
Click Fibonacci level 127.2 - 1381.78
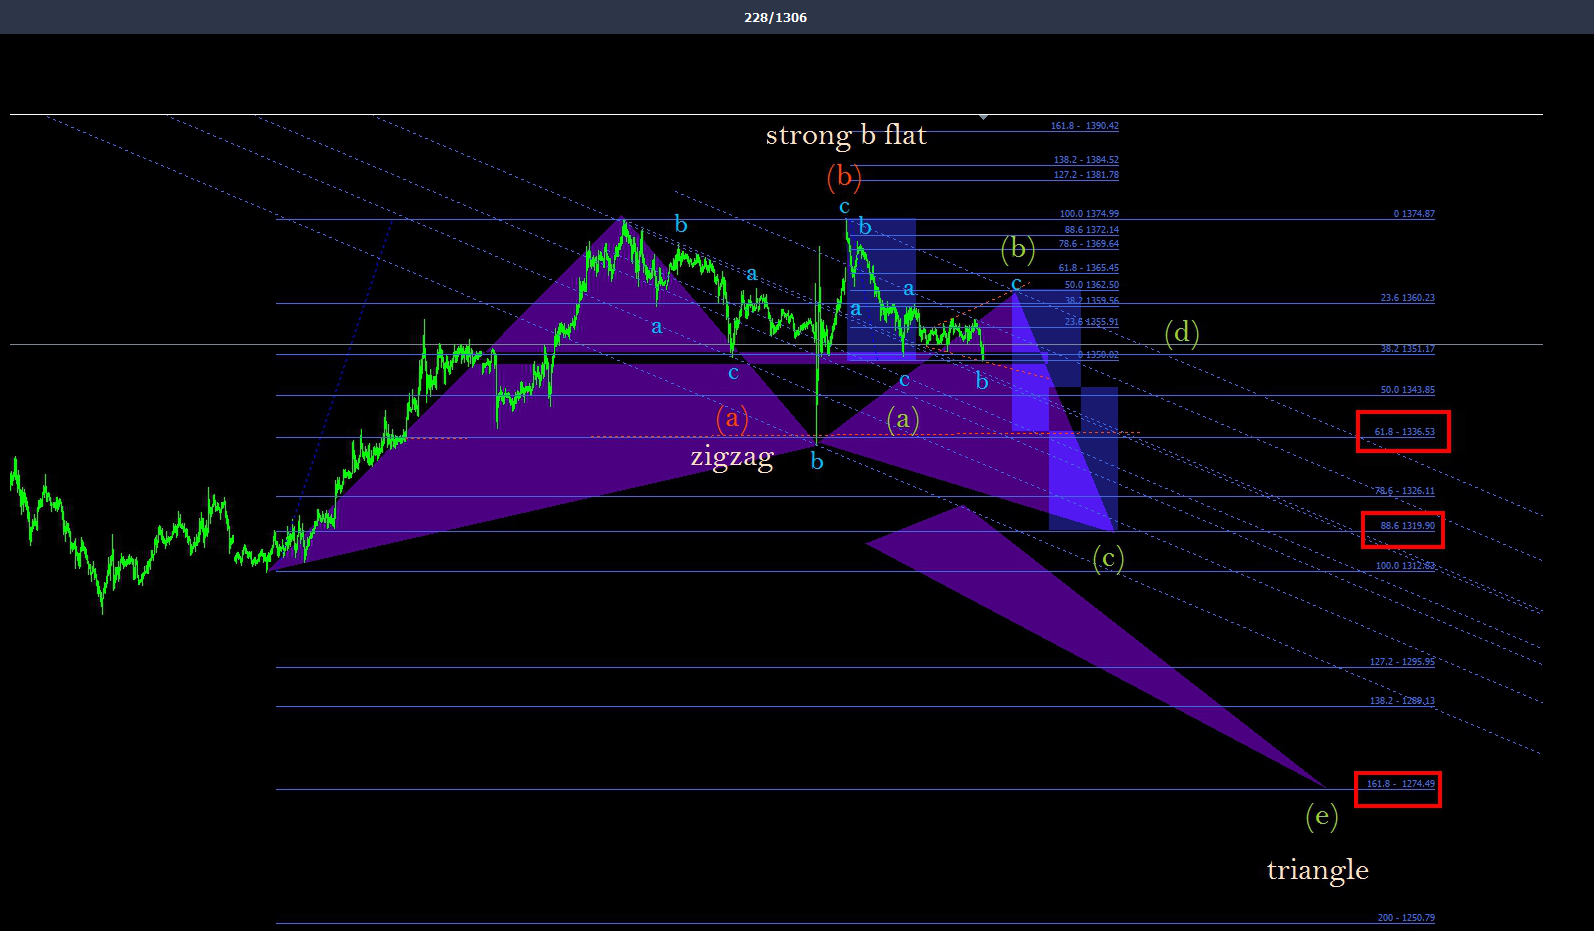point(1086,175)
